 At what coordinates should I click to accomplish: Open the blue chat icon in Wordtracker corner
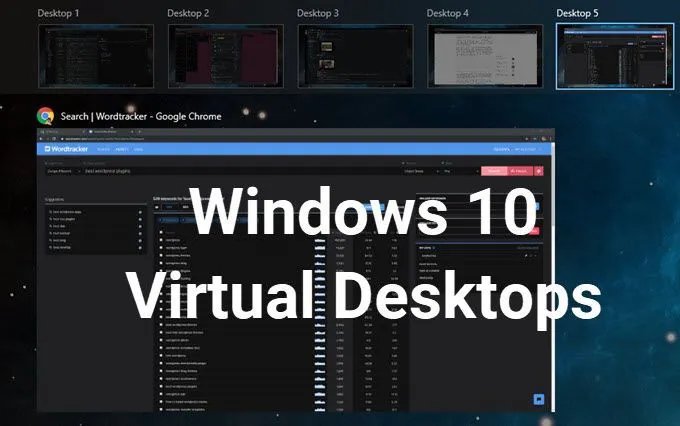539,399
